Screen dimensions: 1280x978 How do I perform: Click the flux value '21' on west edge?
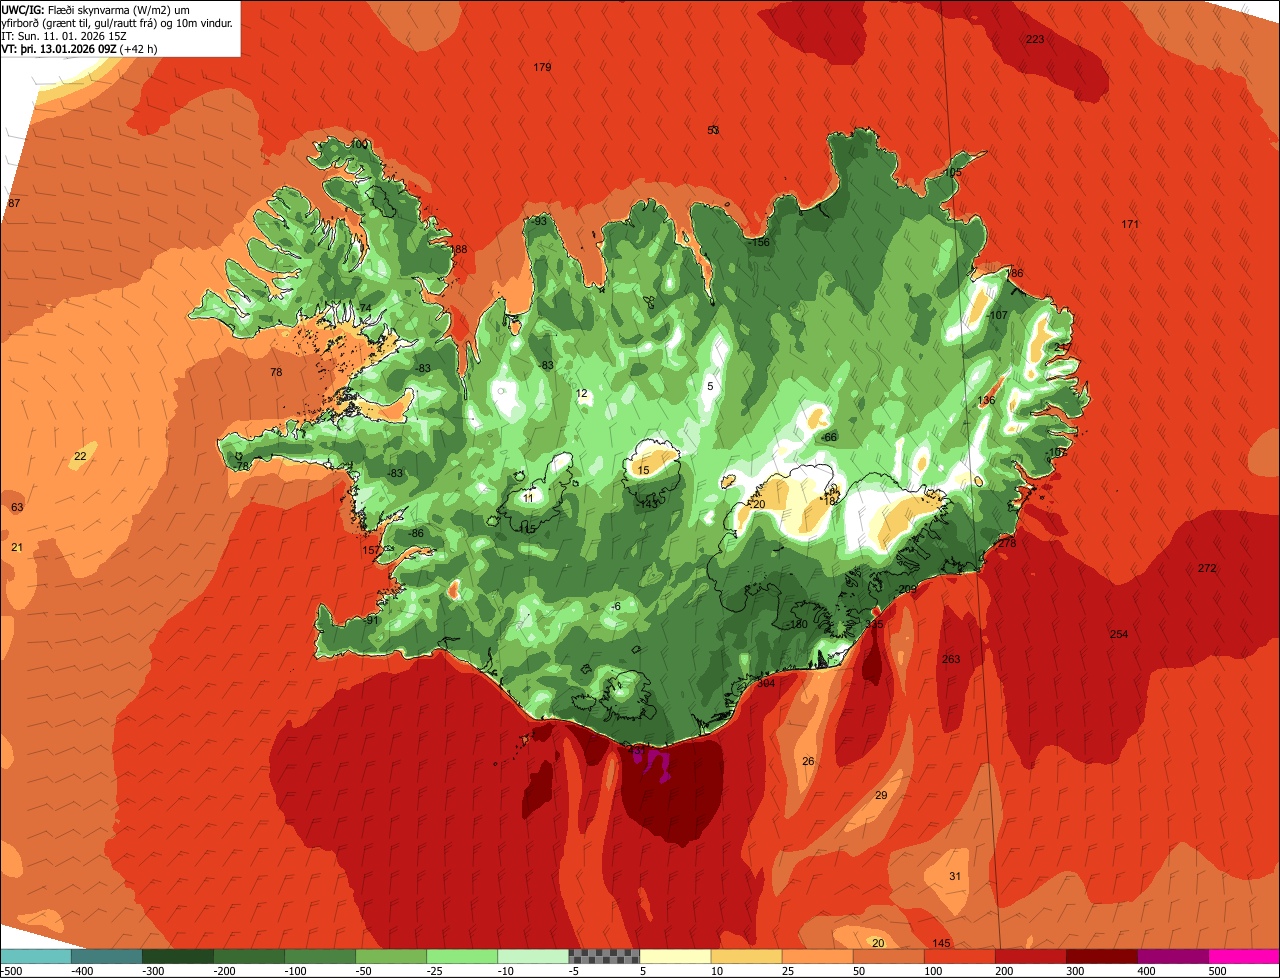tap(17, 547)
